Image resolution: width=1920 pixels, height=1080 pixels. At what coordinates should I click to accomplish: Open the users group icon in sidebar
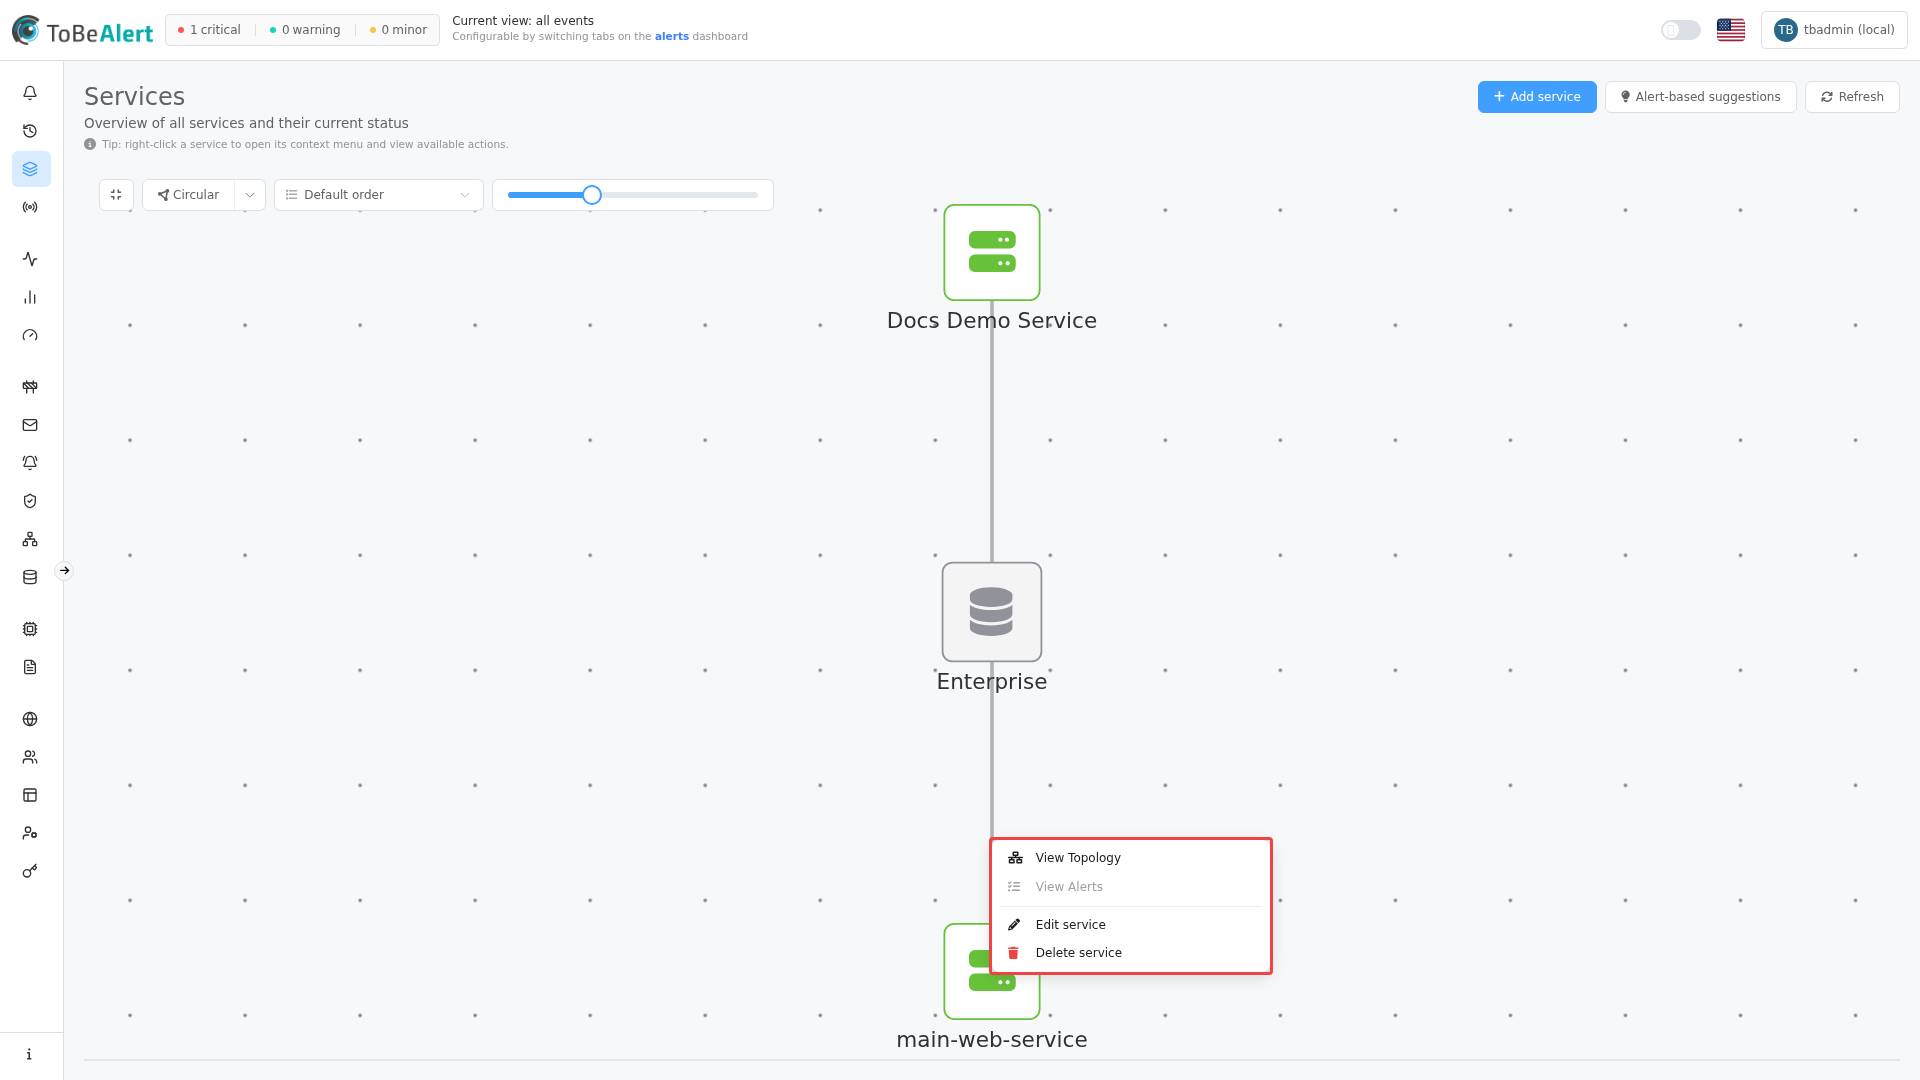(30, 757)
